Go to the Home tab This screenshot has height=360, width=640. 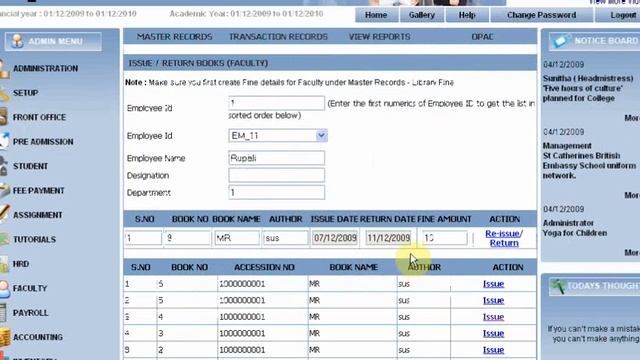click(376, 15)
